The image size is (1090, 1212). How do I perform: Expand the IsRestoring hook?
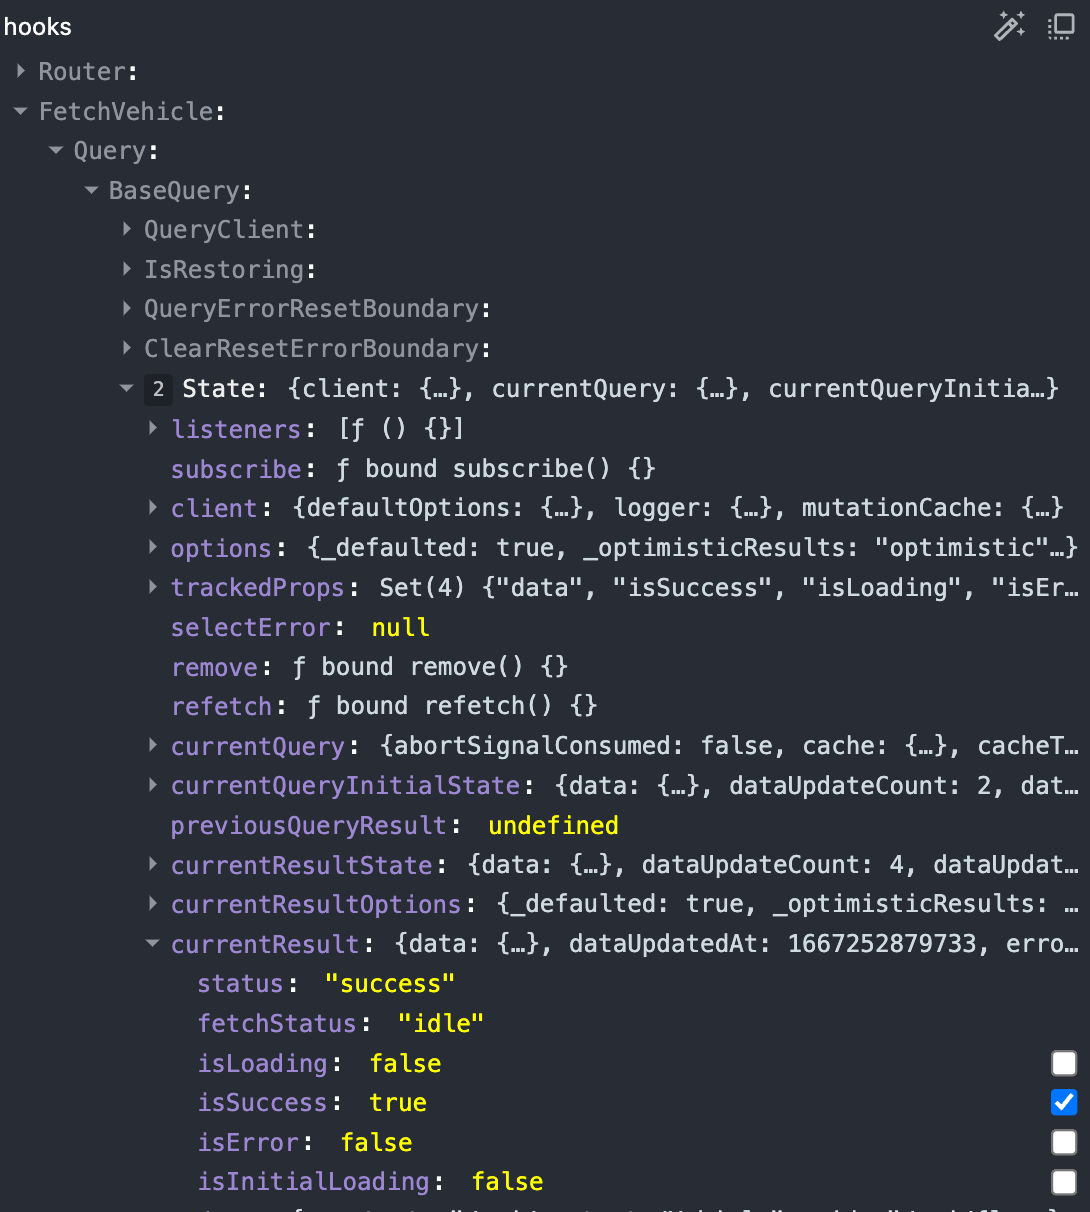[x=127, y=269]
